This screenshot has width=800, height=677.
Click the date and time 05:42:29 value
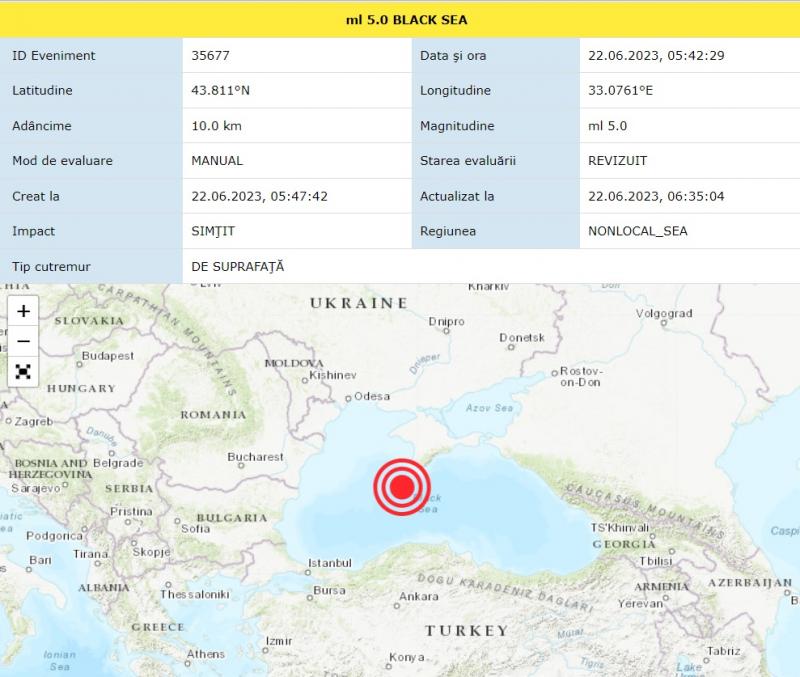click(656, 56)
